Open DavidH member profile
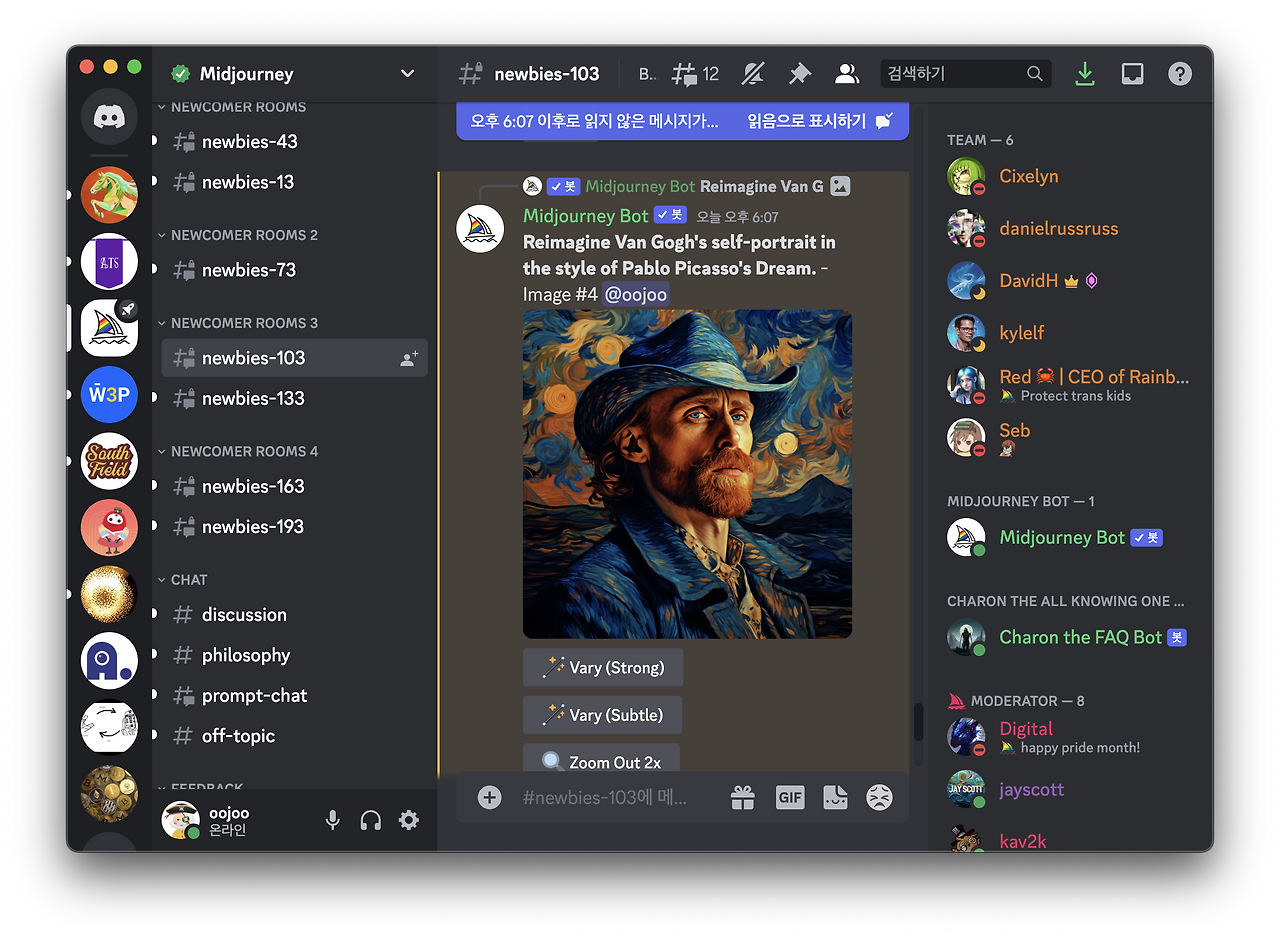 click(1070, 281)
